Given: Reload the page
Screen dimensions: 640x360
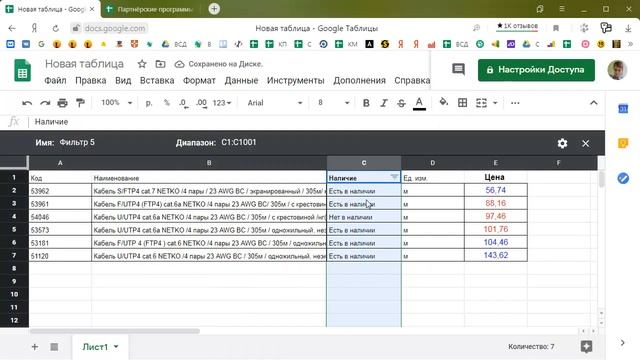Looking at the screenshot, I should [56, 28].
